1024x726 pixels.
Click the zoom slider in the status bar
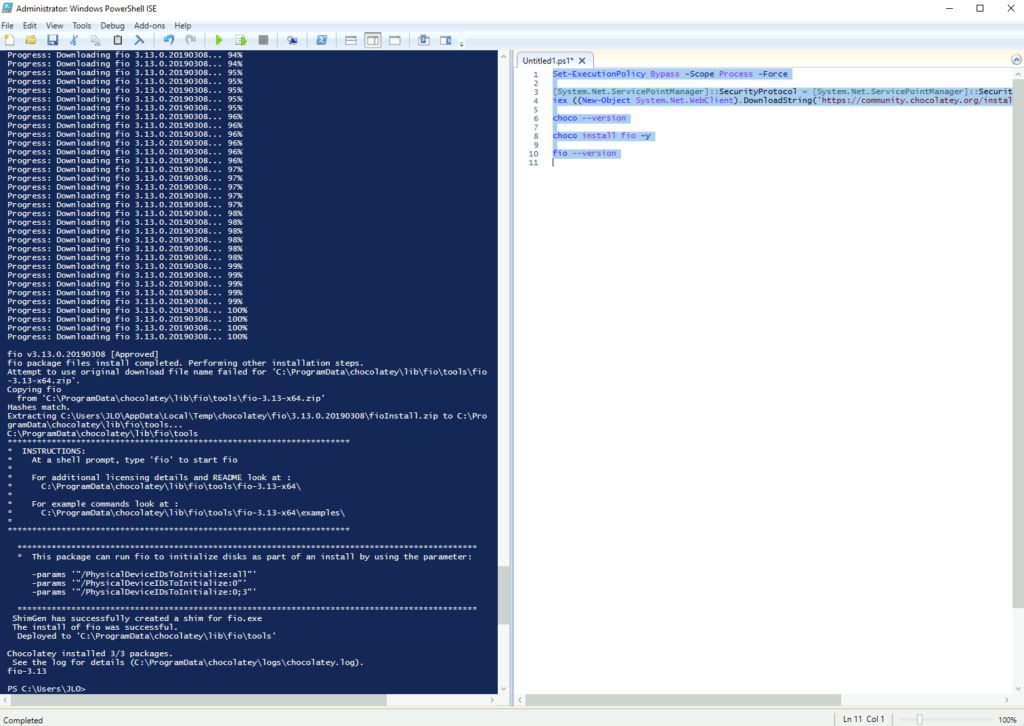coord(919,719)
